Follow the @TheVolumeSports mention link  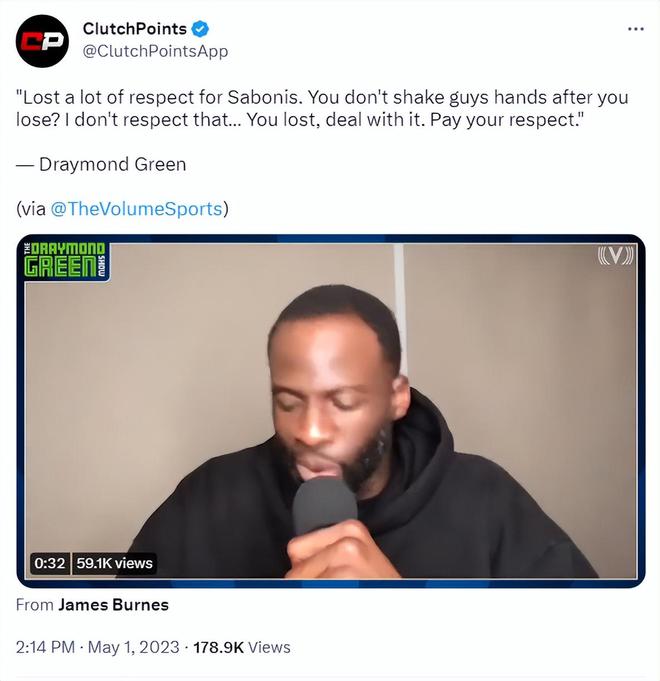[137, 209]
